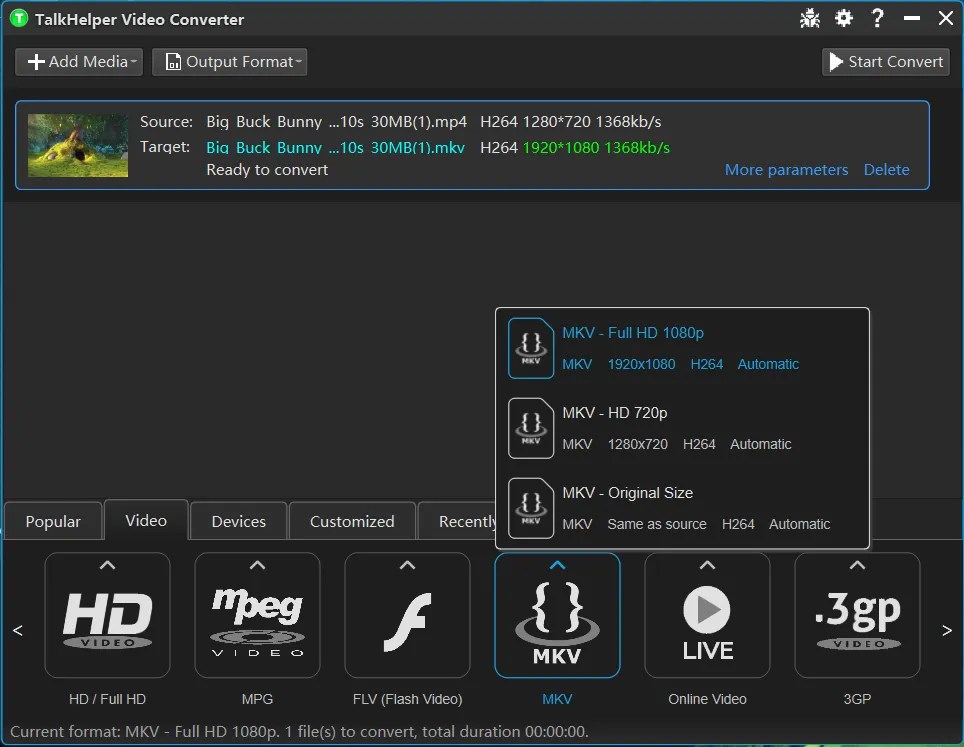Open the settings gear icon
The width and height of the screenshot is (964, 747).
(x=843, y=17)
